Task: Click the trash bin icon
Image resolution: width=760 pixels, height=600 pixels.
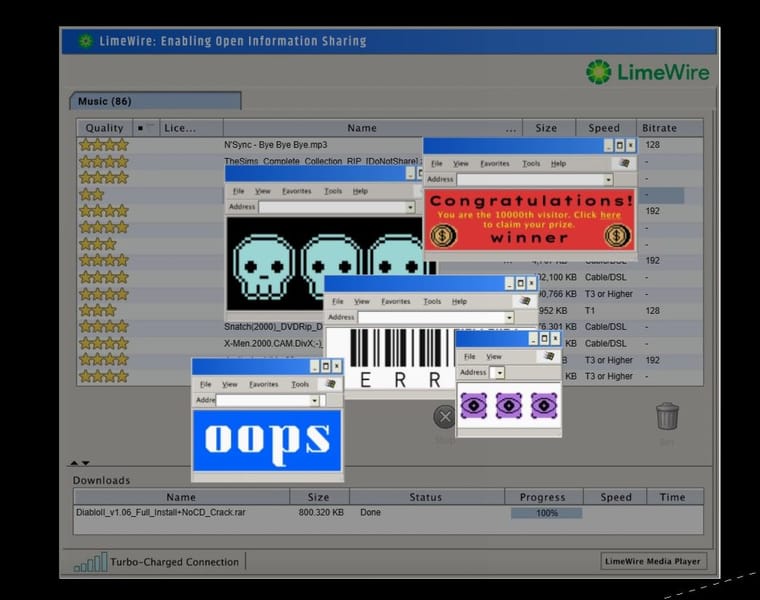Action: point(667,416)
